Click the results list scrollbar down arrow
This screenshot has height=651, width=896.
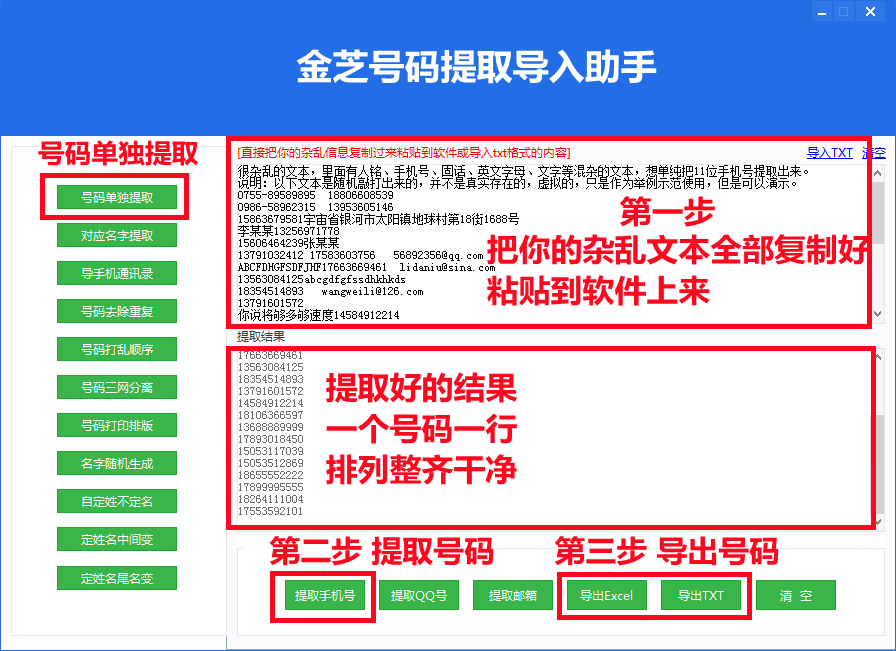pos(878,521)
